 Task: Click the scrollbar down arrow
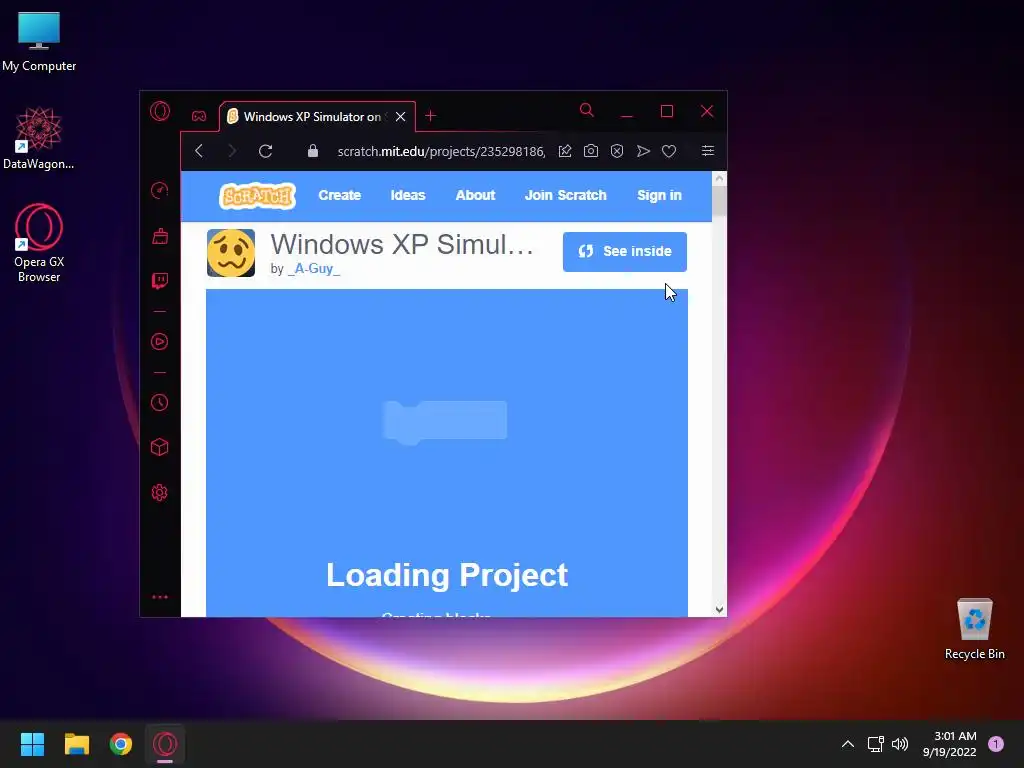click(x=719, y=610)
